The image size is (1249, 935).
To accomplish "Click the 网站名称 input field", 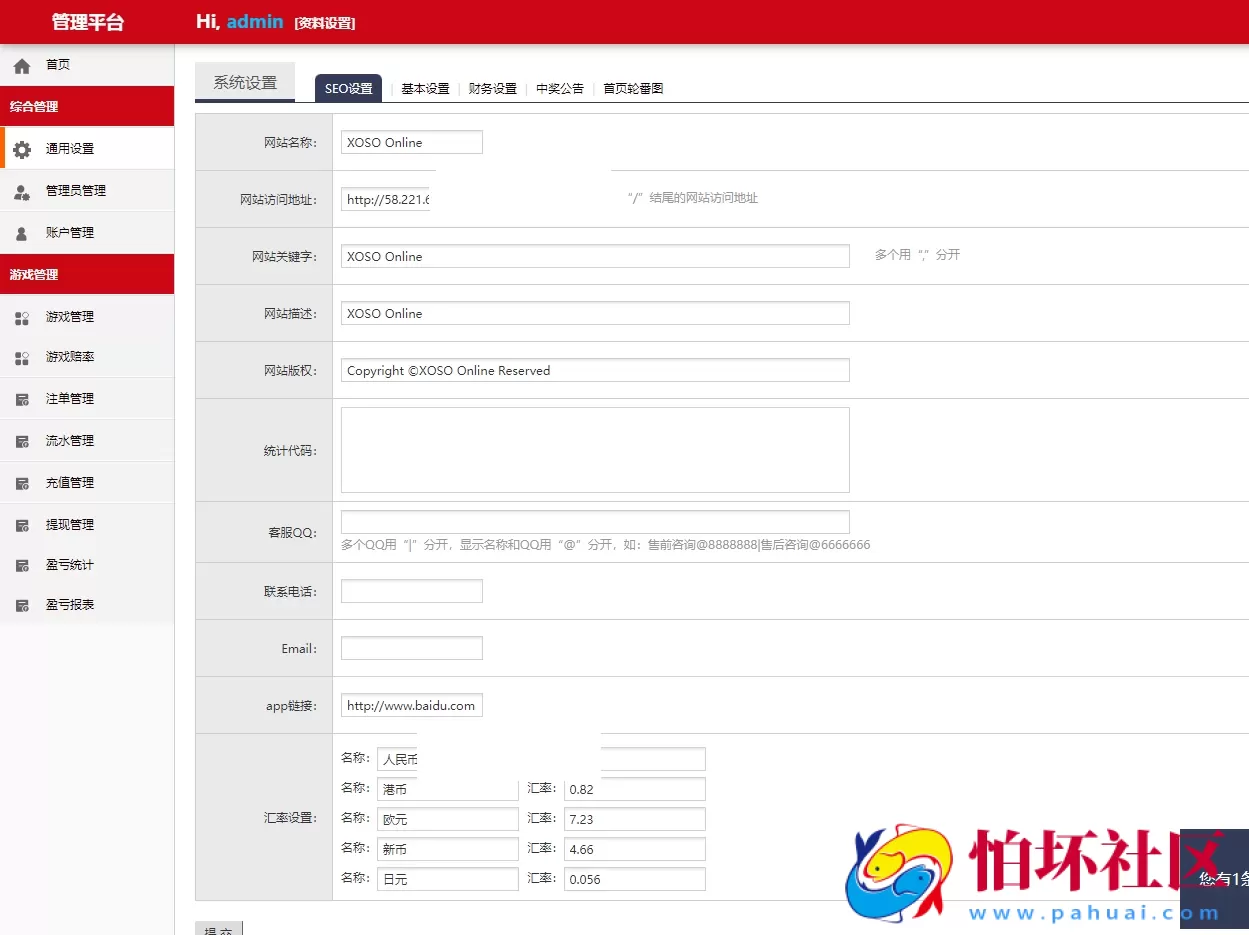I will pyautogui.click(x=410, y=142).
